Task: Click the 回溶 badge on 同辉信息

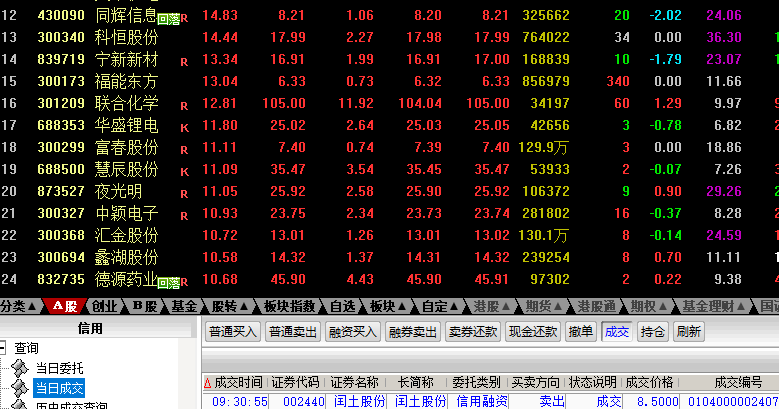Action: coord(168,19)
